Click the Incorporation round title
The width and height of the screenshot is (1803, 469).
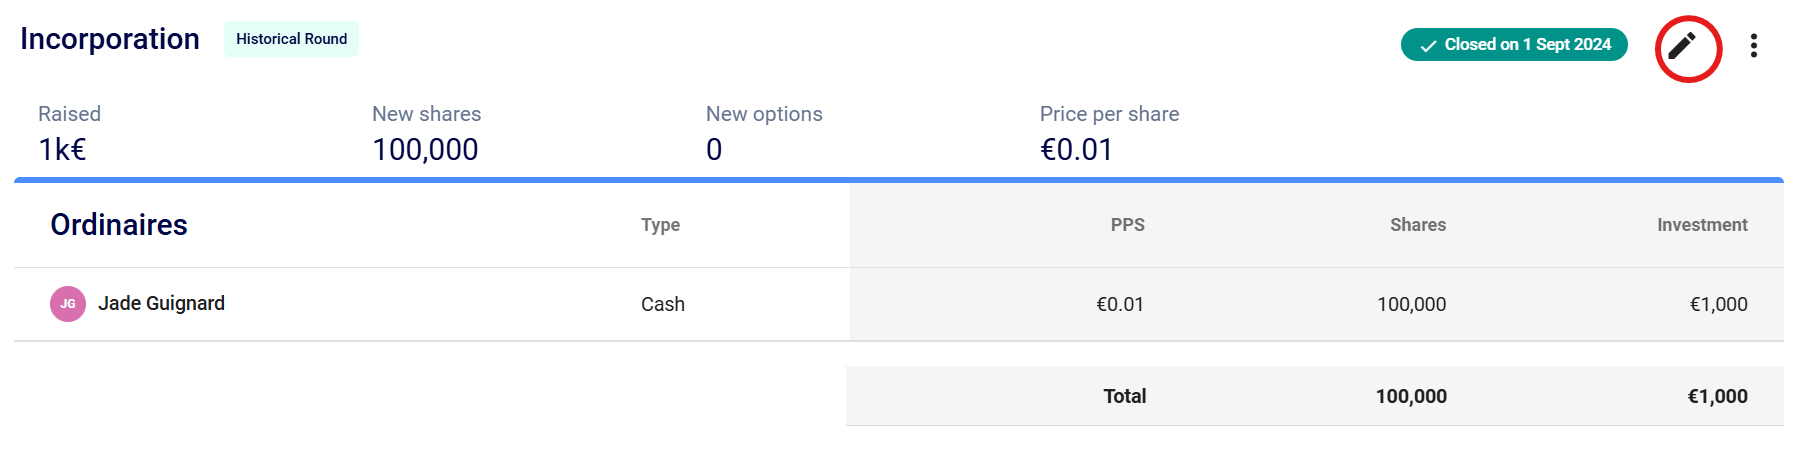point(110,39)
